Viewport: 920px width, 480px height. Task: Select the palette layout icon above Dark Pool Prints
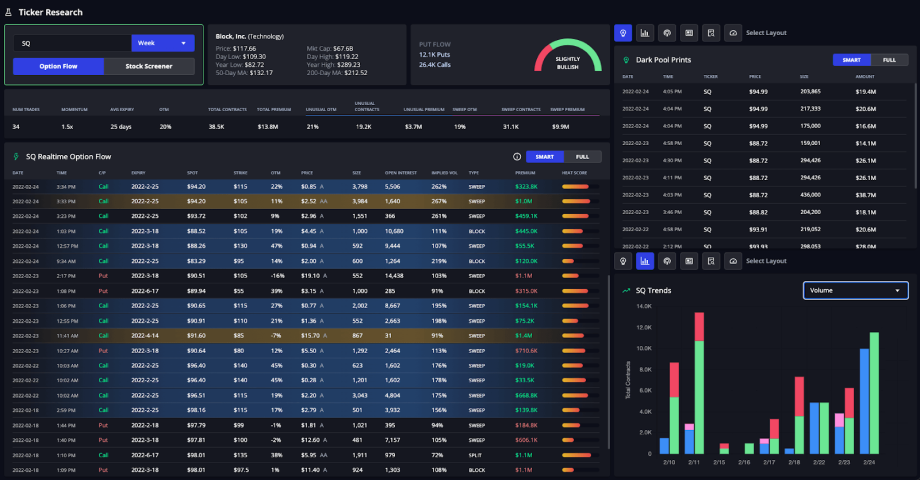(x=667, y=33)
